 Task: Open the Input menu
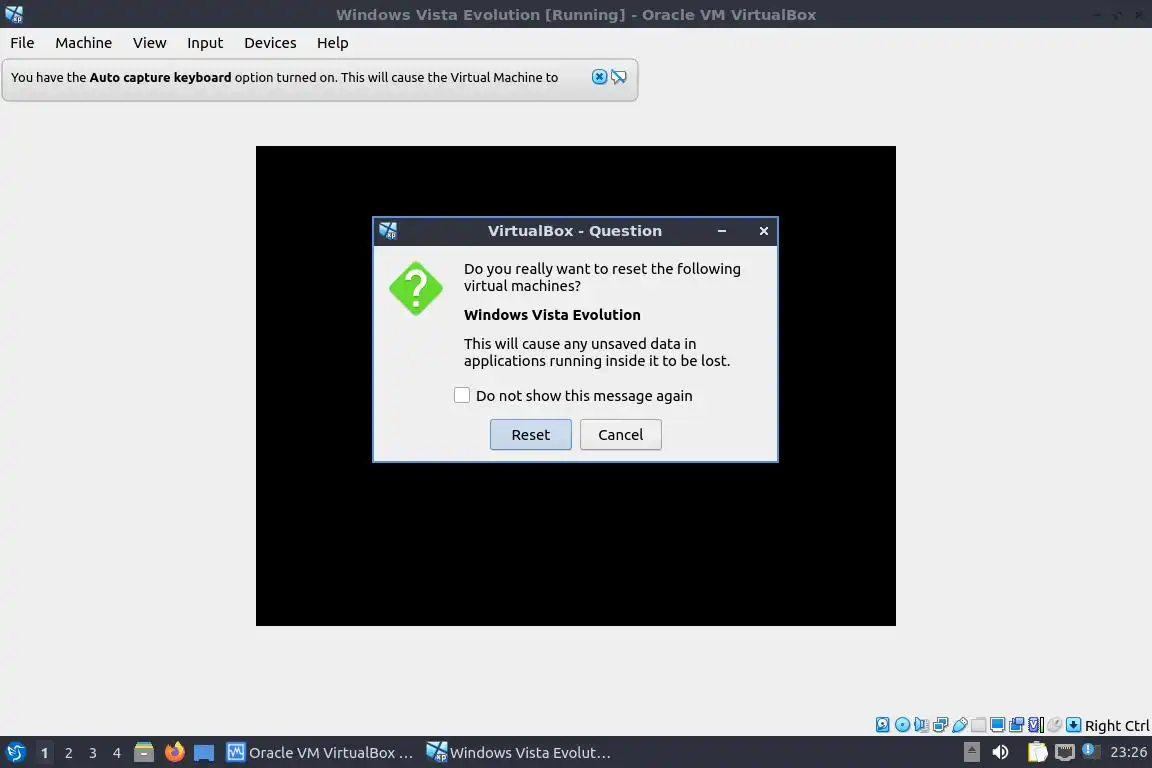(x=205, y=43)
